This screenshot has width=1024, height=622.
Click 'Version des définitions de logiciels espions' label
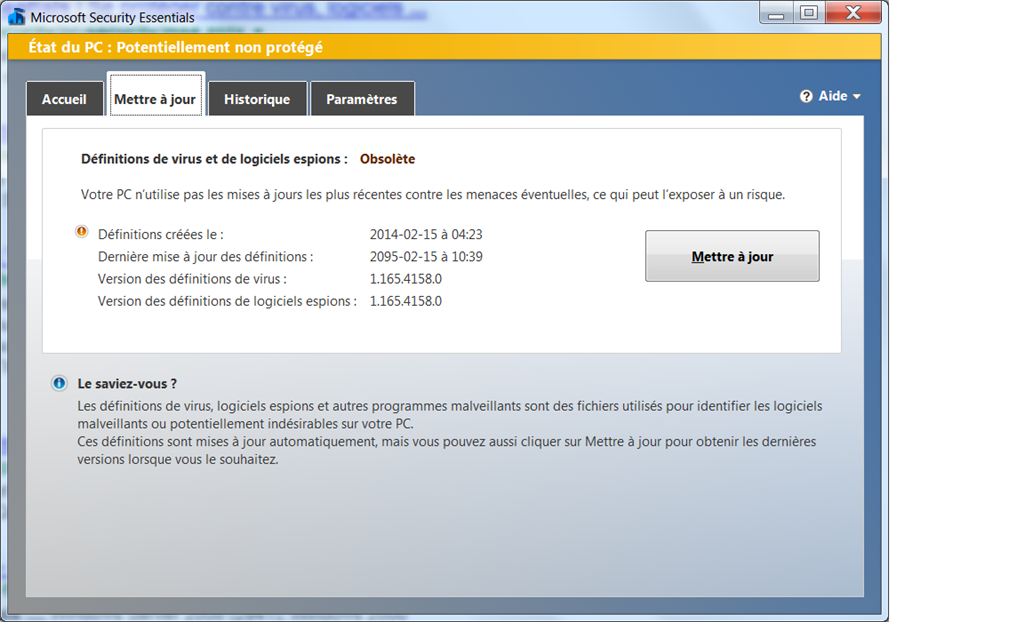[x=227, y=301]
